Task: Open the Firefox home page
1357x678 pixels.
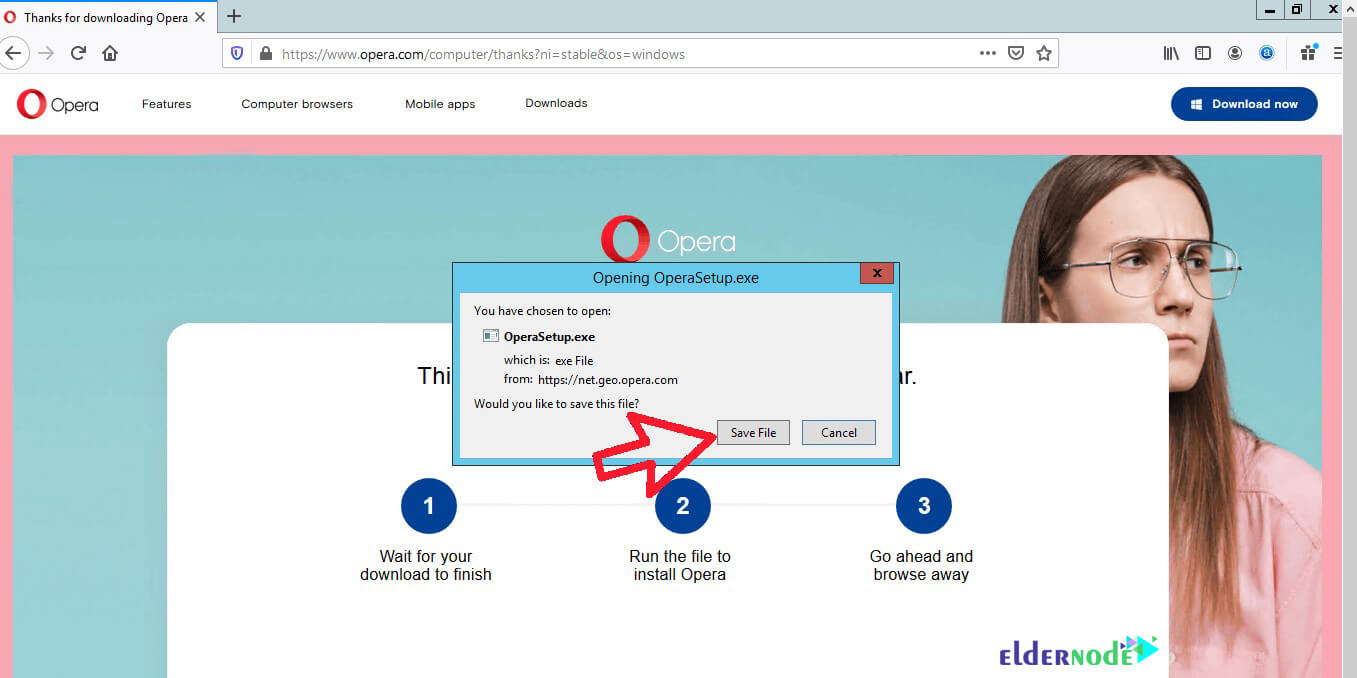Action: pos(110,53)
